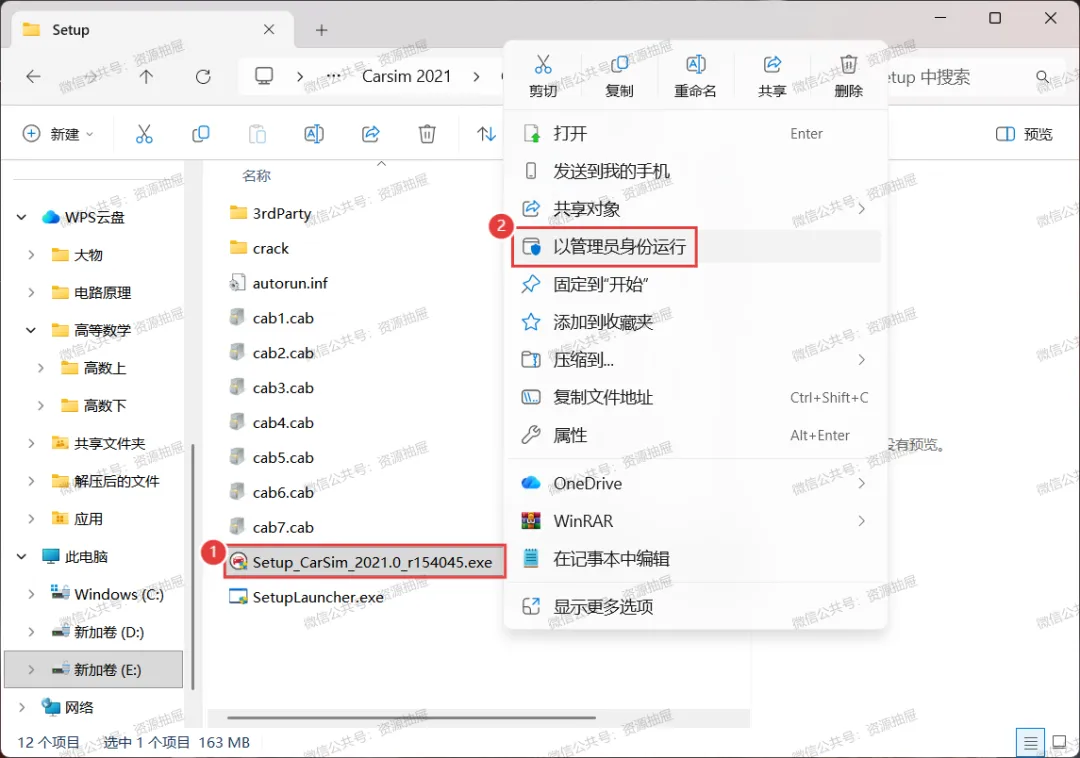The image size is (1080, 758).
Task: Expand the Windows (C:) drive node
Action: coord(31,594)
